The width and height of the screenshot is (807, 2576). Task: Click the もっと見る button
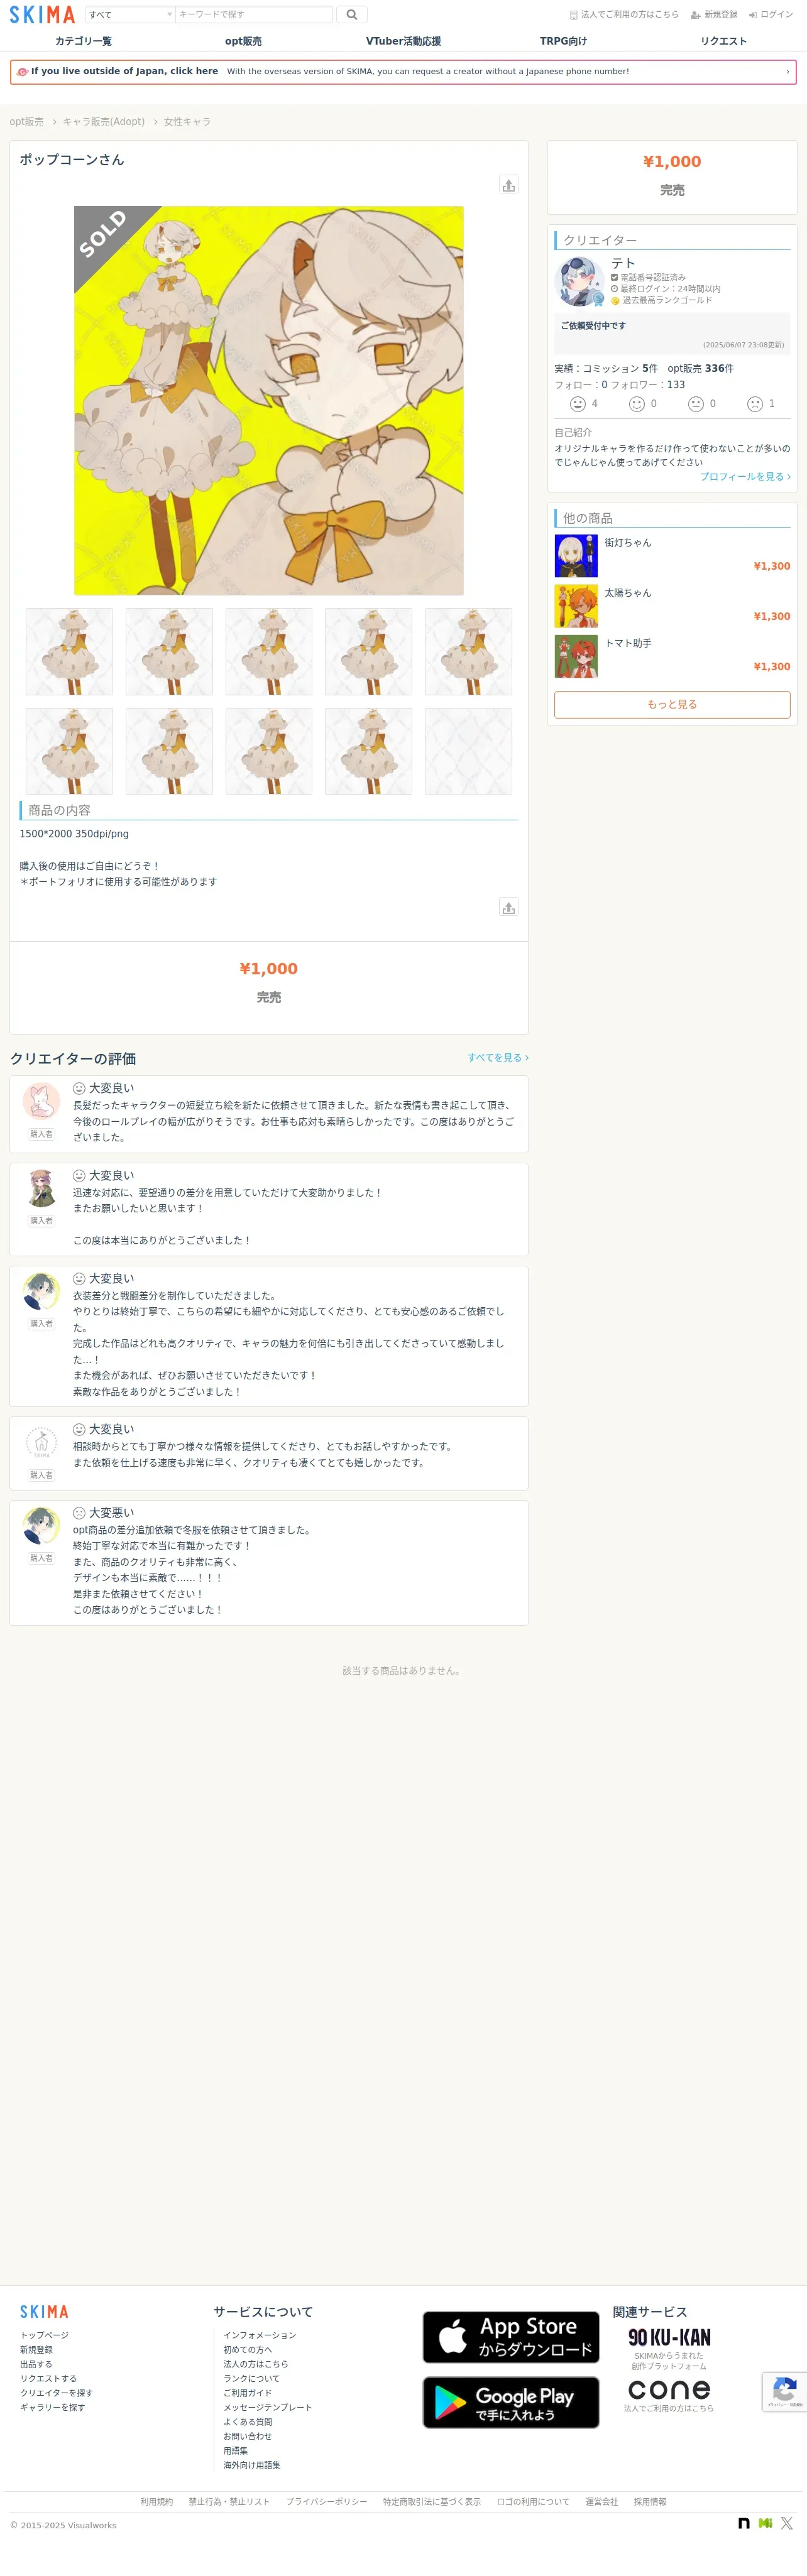tap(672, 704)
